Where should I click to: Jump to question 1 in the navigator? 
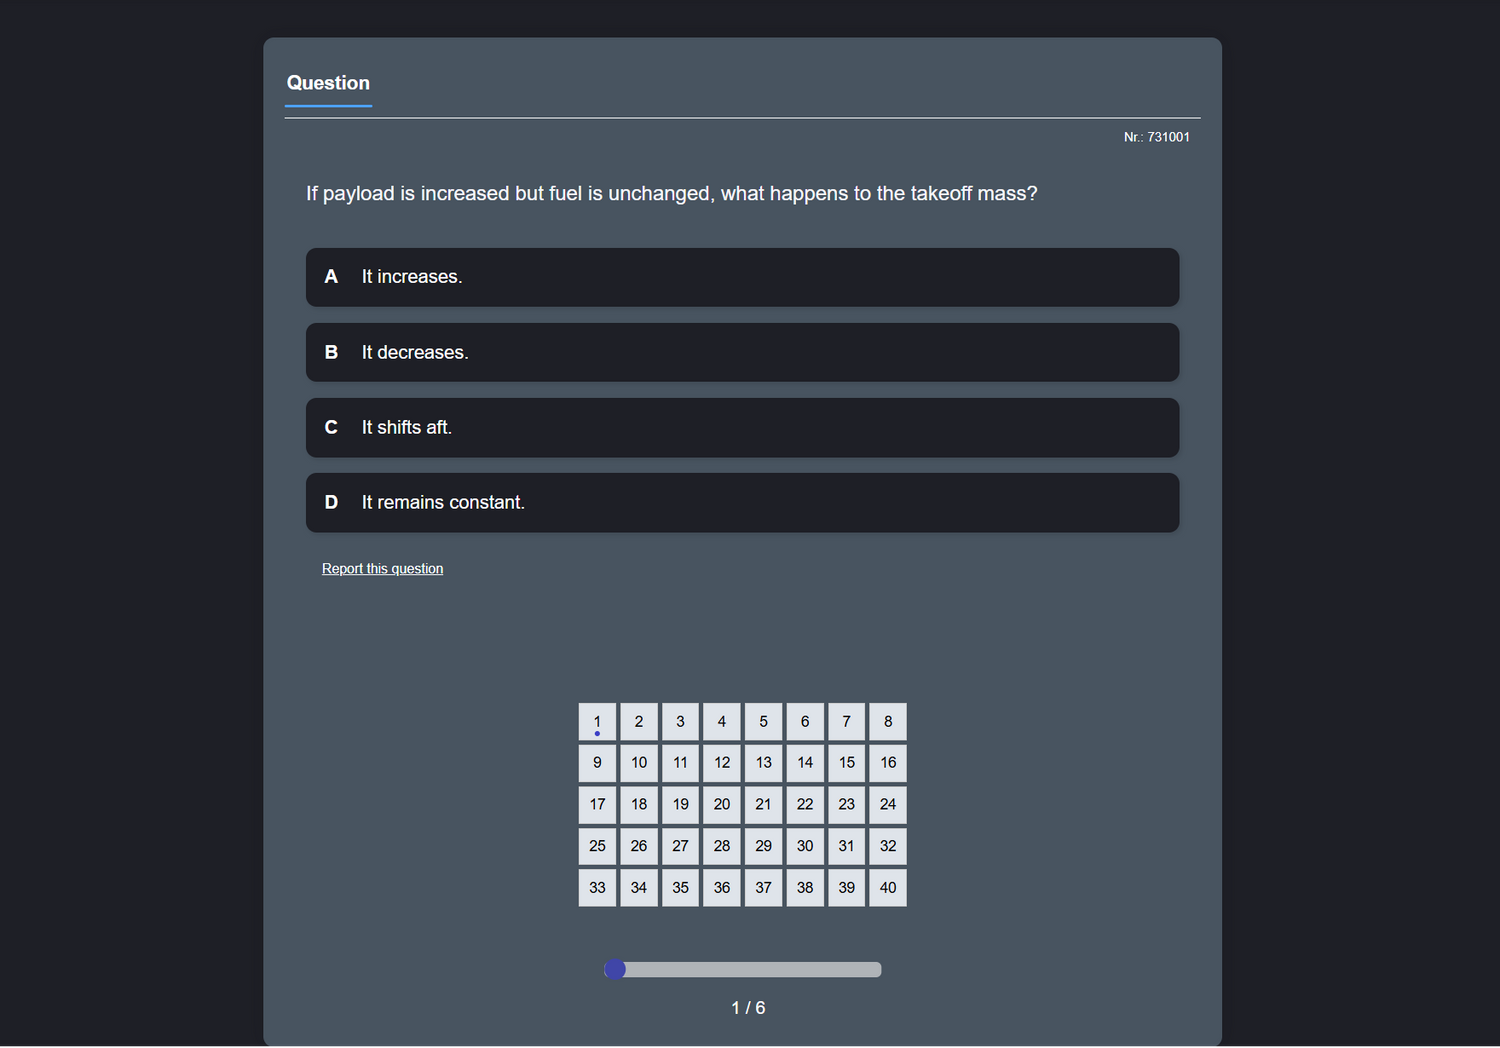pyautogui.click(x=597, y=721)
